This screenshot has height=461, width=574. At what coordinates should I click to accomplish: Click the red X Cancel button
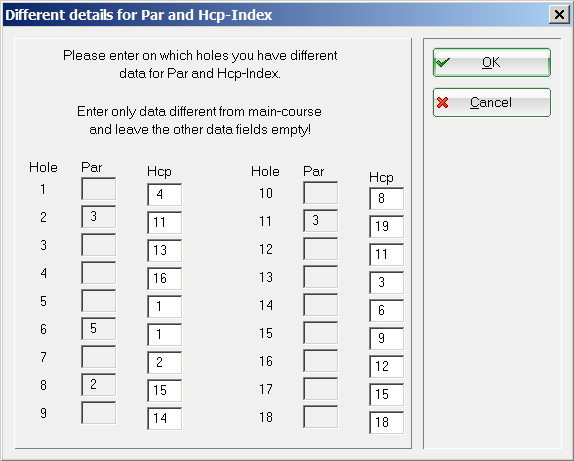[492, 103]
